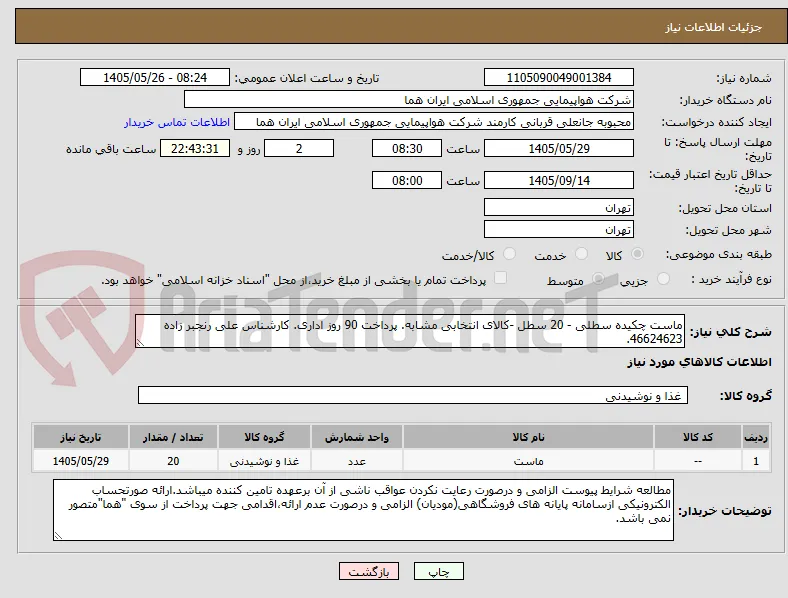The height and width of the screenshot is (598, 788).
Task: Click the گروه کالا column header
Action: pyautogui.click(x=264, y=437)
